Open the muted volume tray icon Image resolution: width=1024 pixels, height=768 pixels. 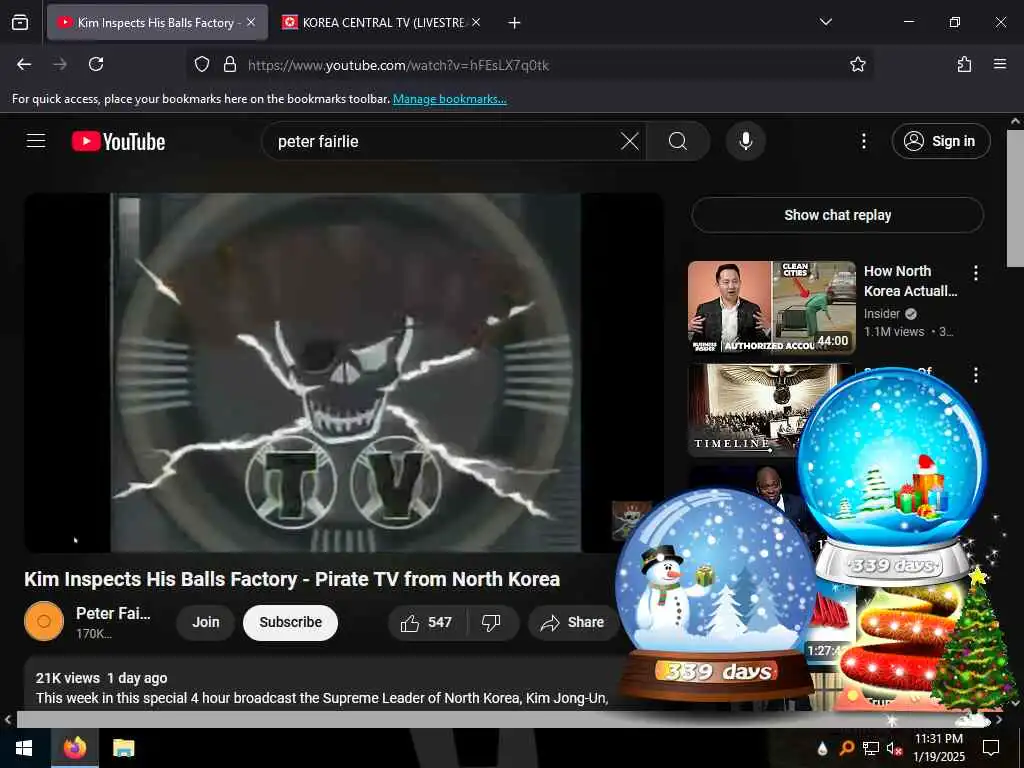(895, 748)
